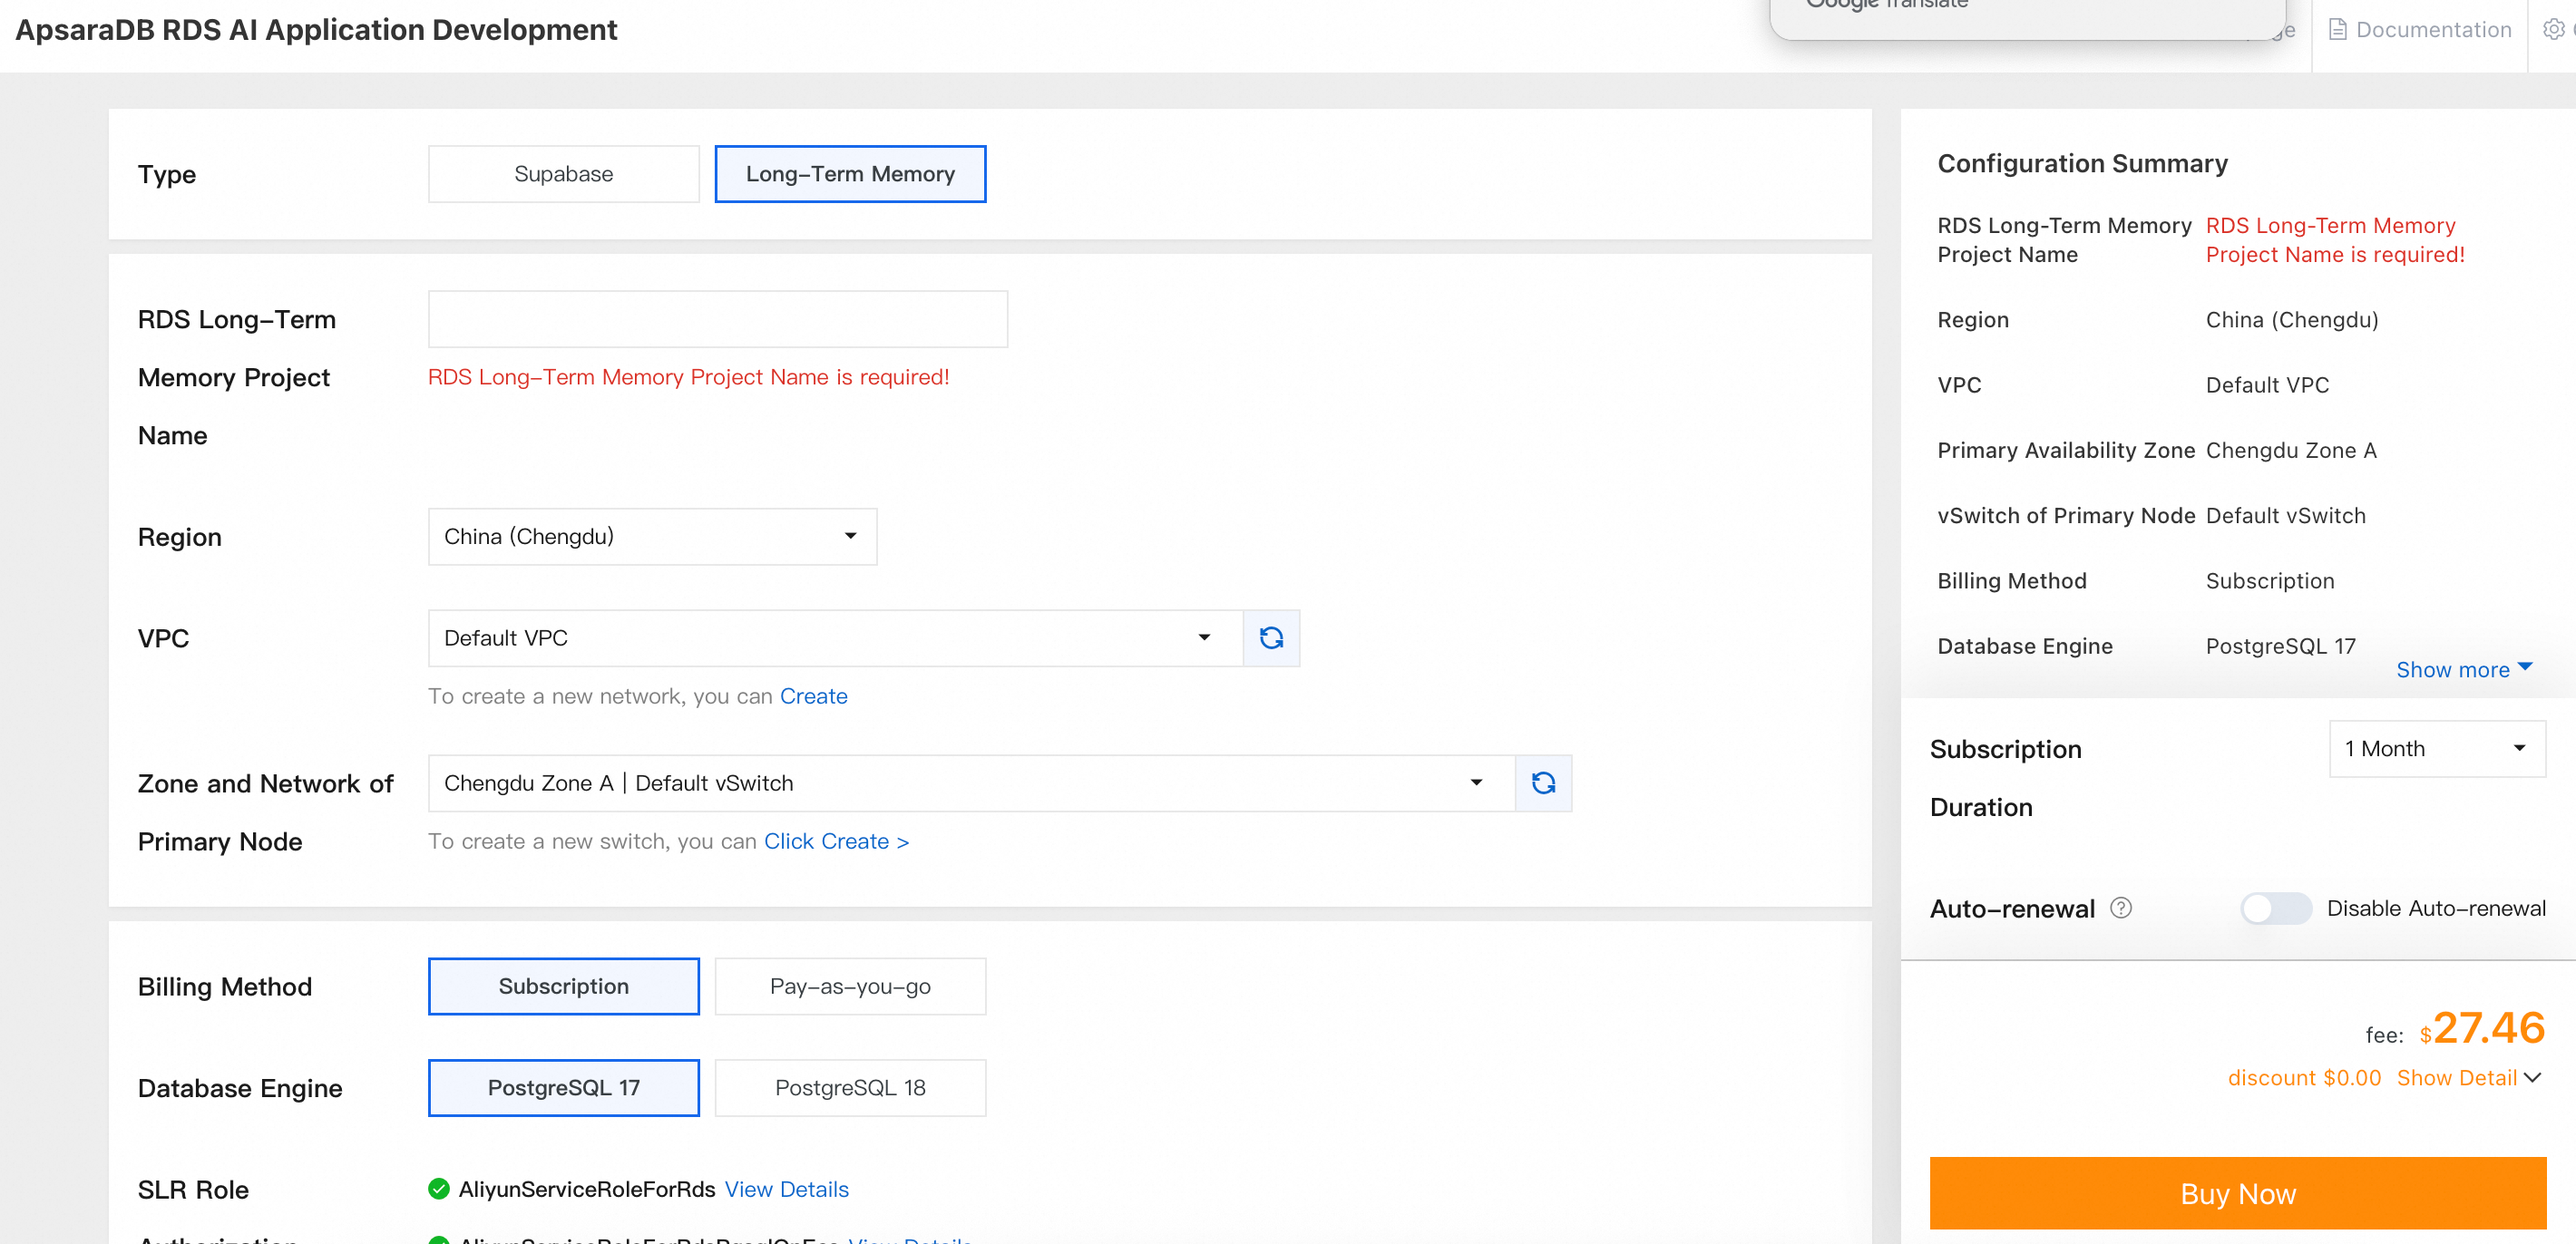Select PostgreSQL 18 database engine

coord(850,1088)
